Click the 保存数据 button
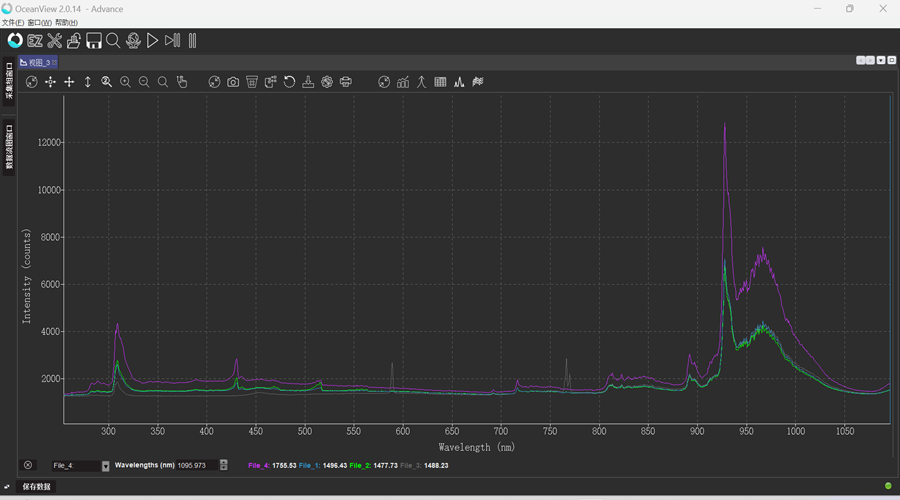Viewport: 900px width, 500px height. pos(37,487)
